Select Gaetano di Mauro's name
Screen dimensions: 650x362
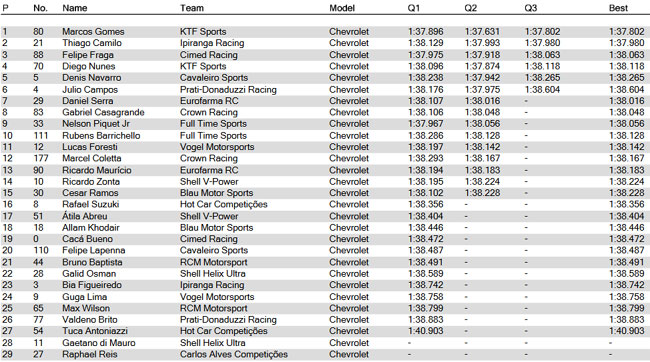[99, 343]
